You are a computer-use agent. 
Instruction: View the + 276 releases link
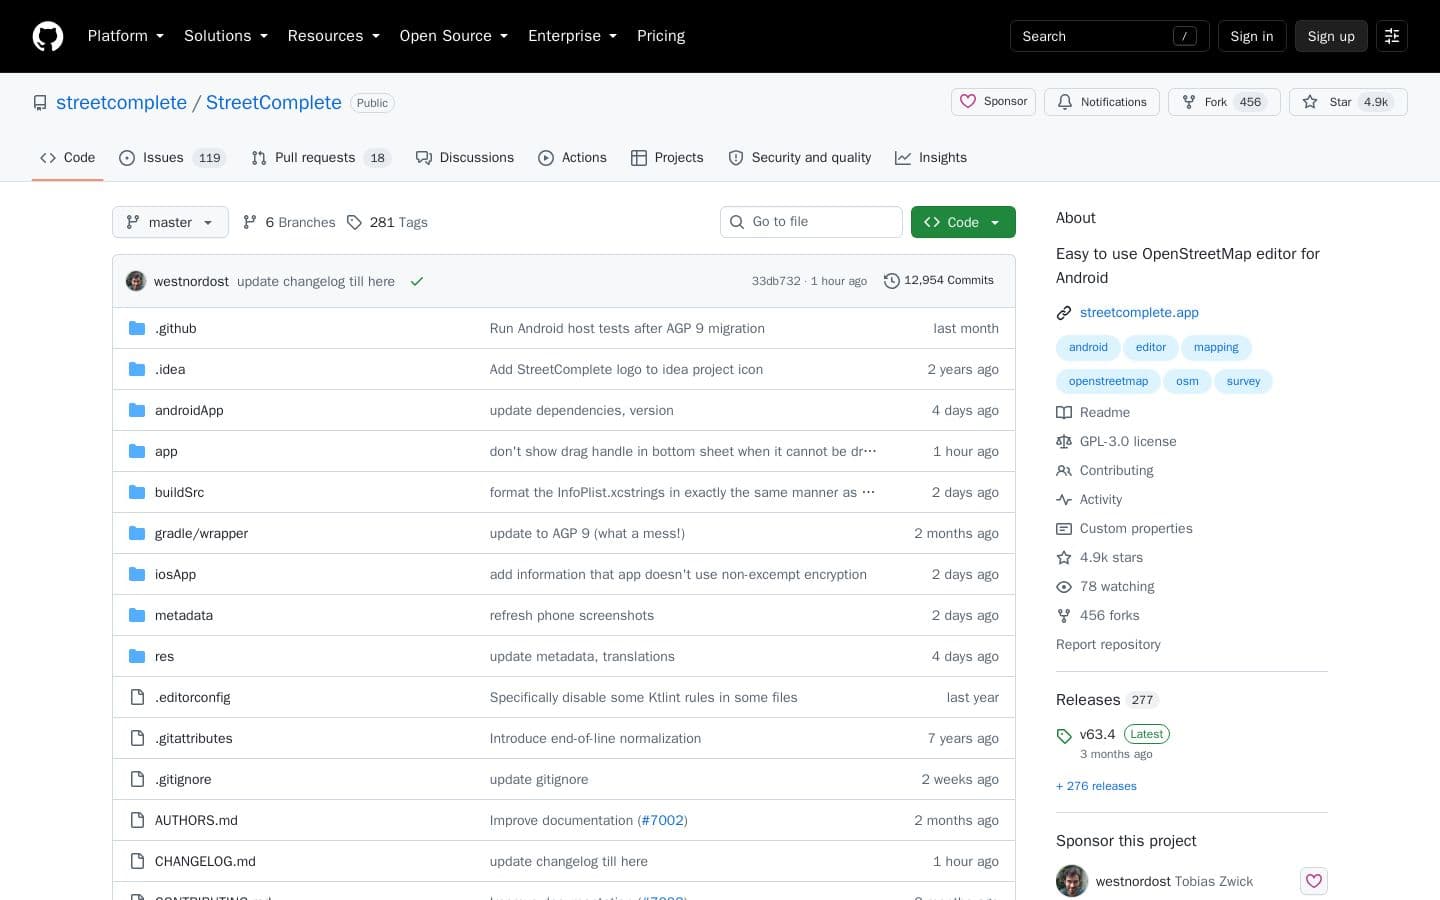(x=1096, y=786)
